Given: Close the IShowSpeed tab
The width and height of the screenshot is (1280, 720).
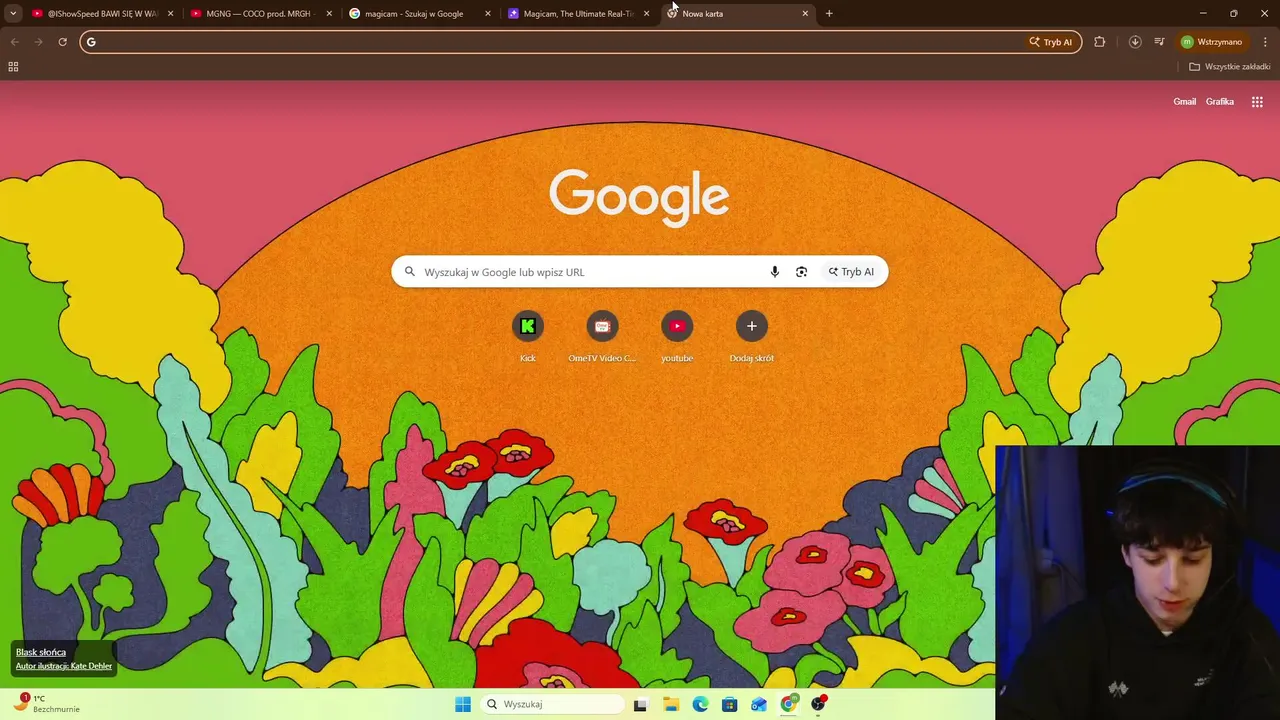Looking at the screenshot, I should click(x=170, y=14).
